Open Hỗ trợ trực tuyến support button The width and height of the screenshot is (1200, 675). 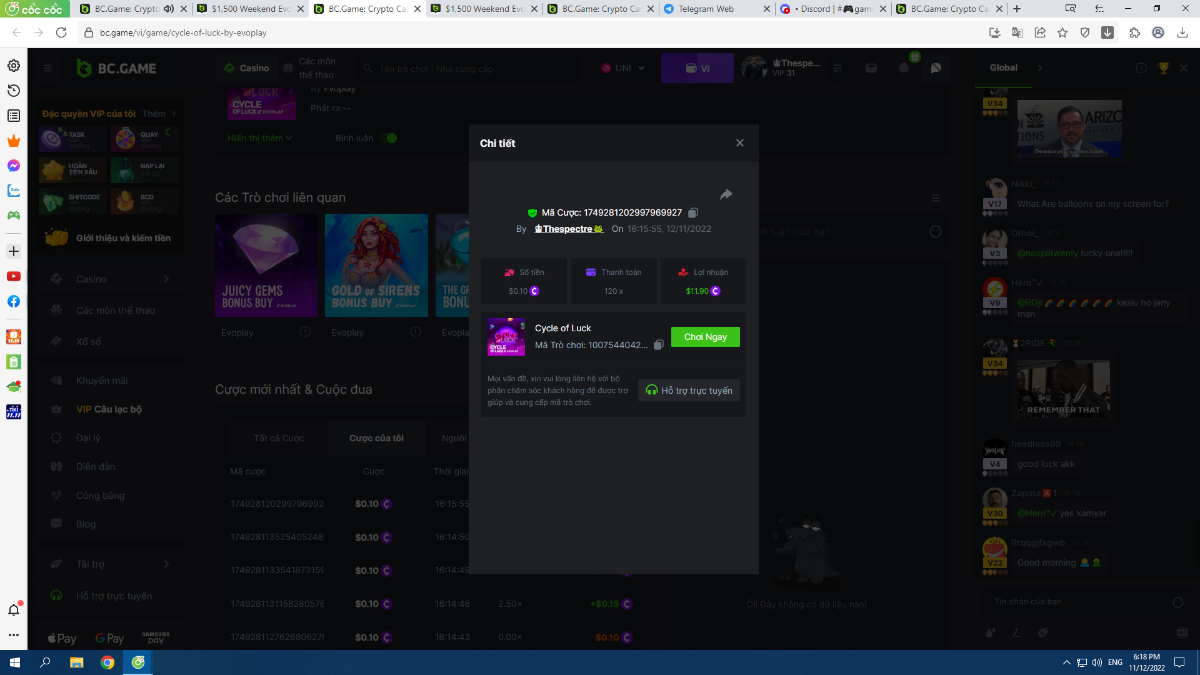tap(689, 390)
